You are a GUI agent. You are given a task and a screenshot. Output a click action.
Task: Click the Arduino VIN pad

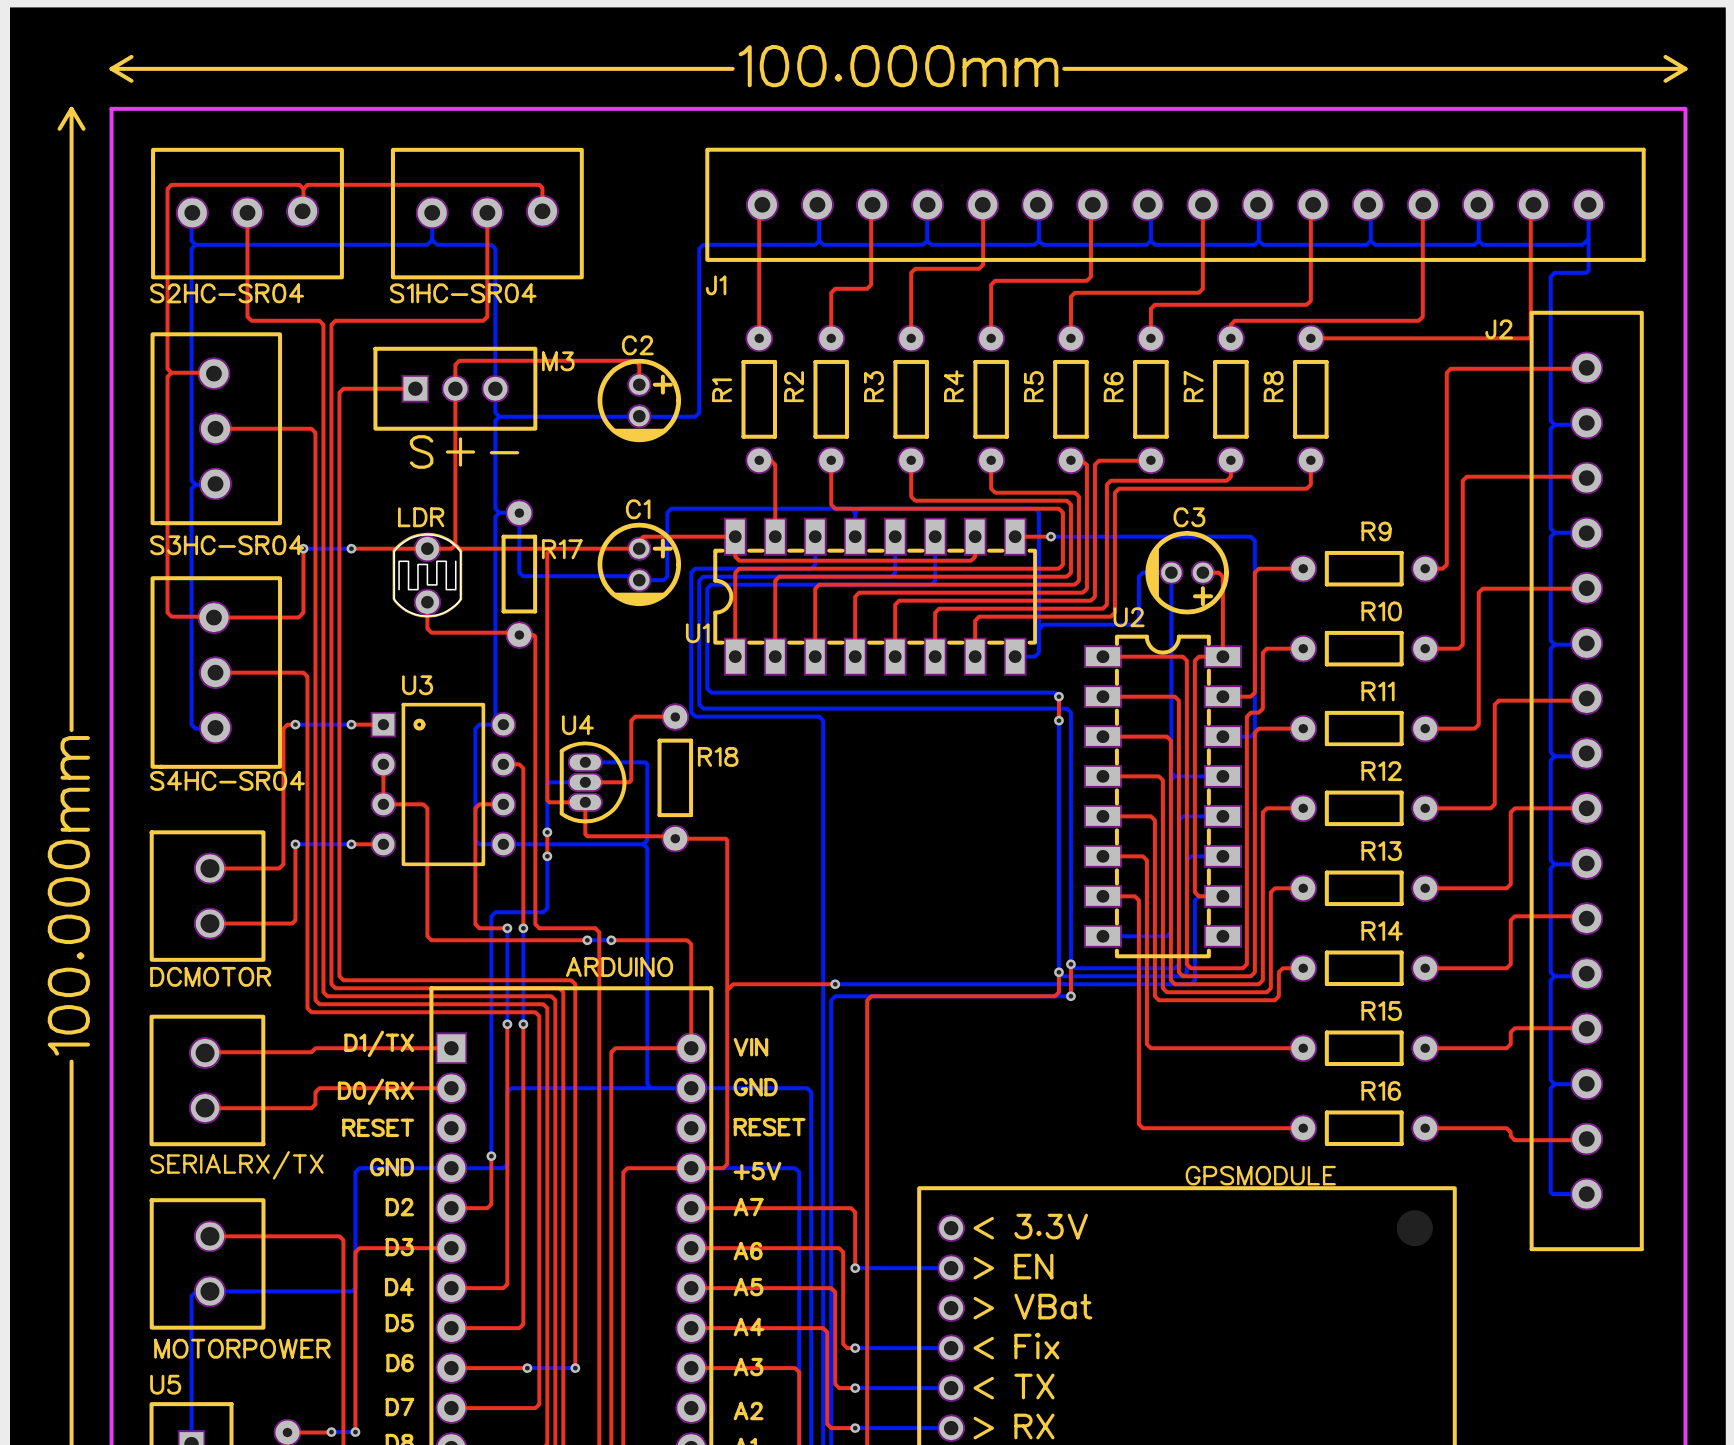click(691, 1048)
